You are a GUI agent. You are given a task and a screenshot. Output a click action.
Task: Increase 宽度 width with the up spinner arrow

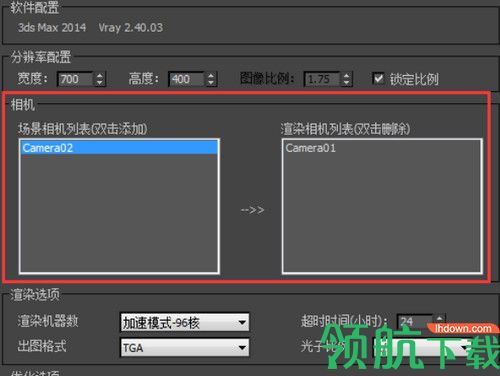point(100,76)
